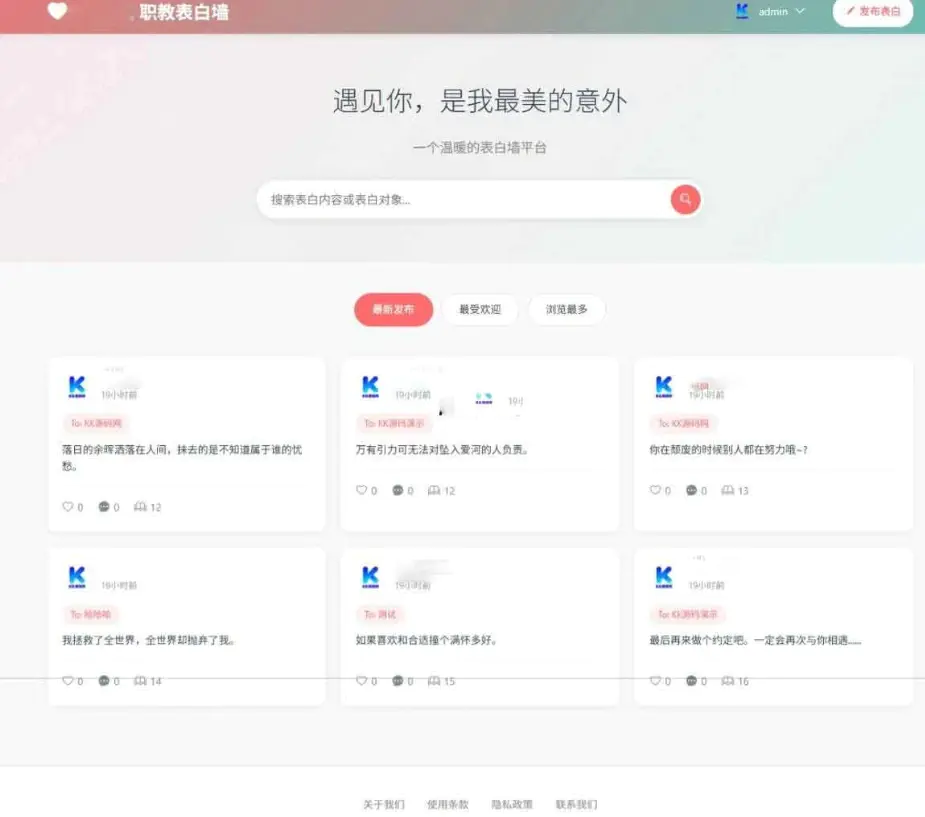Click the To: 测试 tag on 如果喜欢和合适 post

point(380,614)
